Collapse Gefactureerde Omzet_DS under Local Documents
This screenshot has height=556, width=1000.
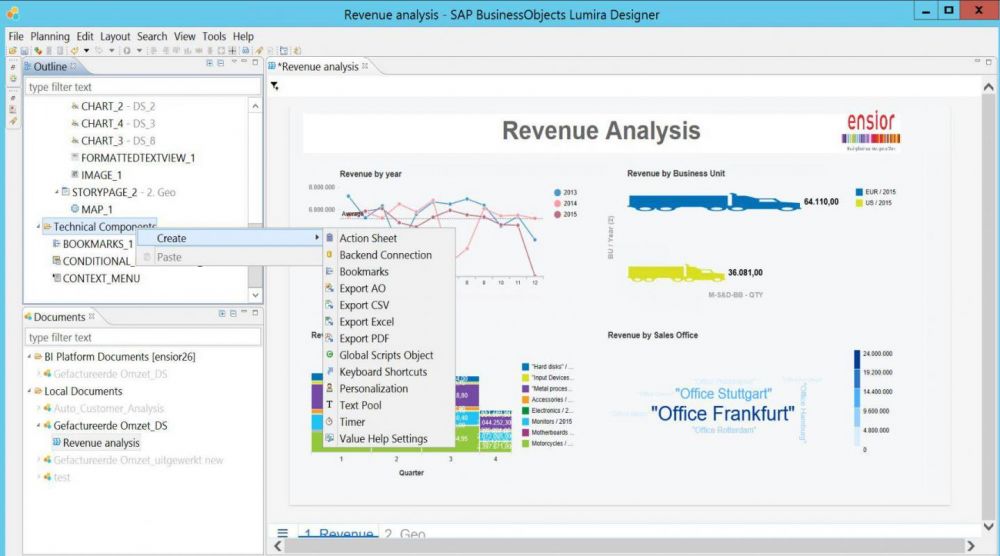(x=38, y=425)
